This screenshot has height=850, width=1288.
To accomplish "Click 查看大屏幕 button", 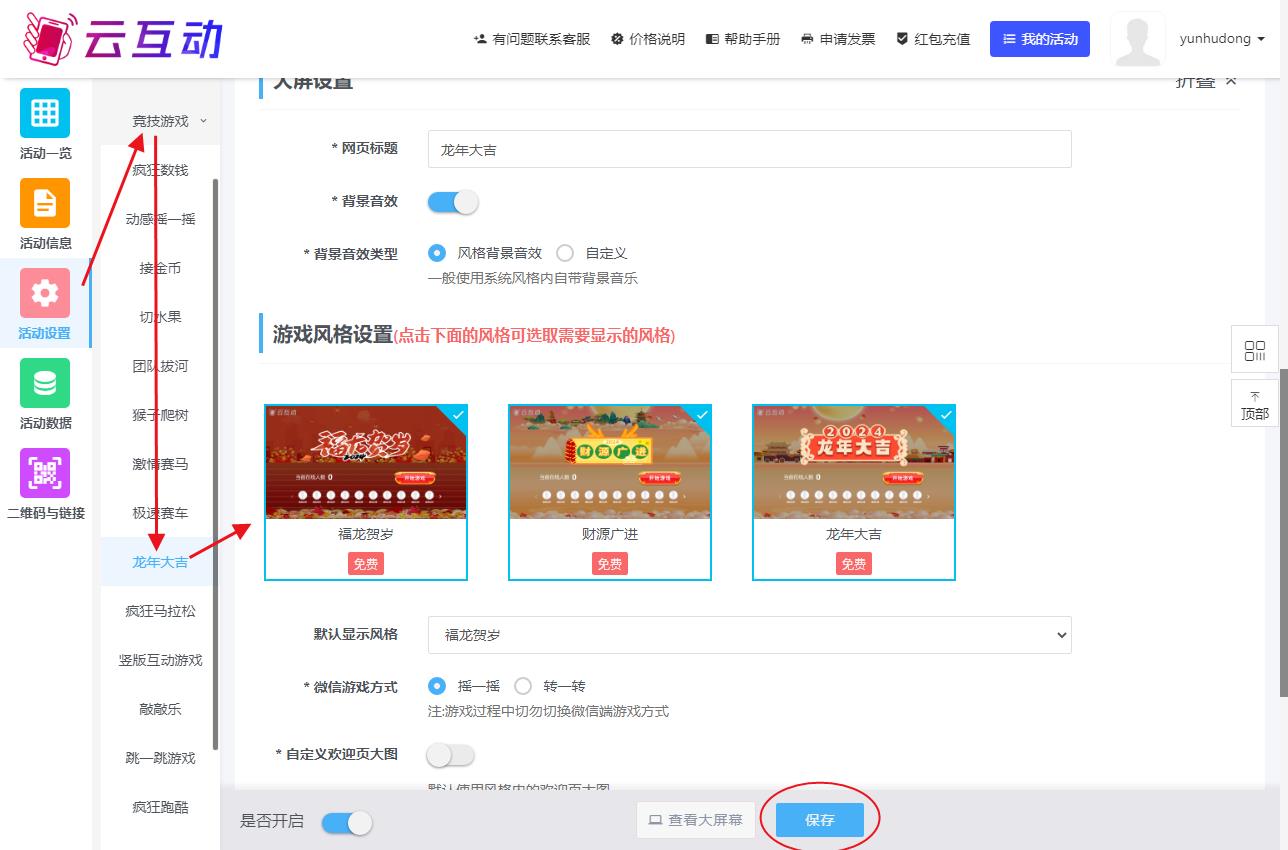I will (696, 820).
